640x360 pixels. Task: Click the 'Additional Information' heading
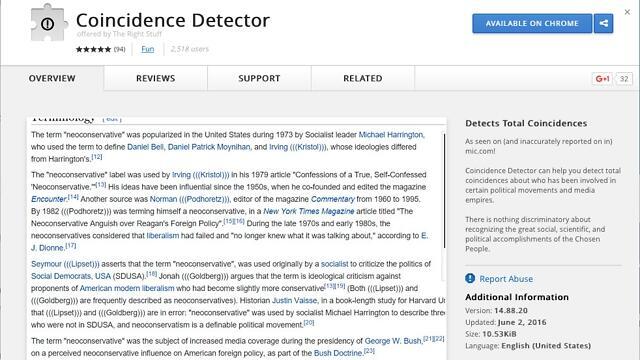517,297
